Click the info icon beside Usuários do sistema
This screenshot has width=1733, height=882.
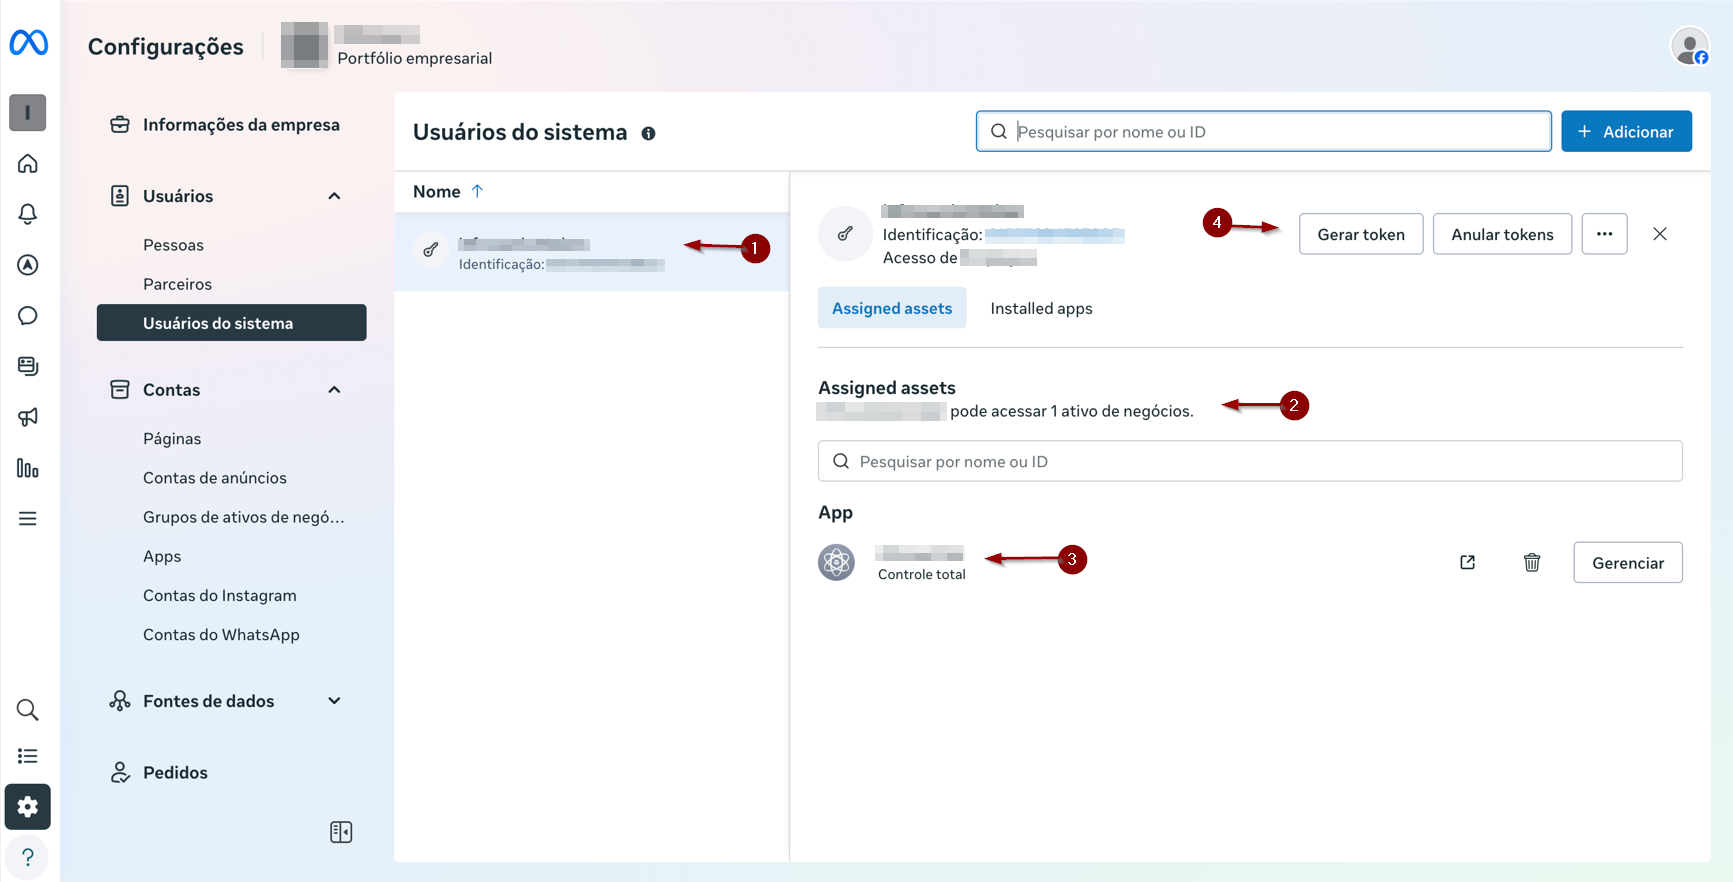[648, 134]
